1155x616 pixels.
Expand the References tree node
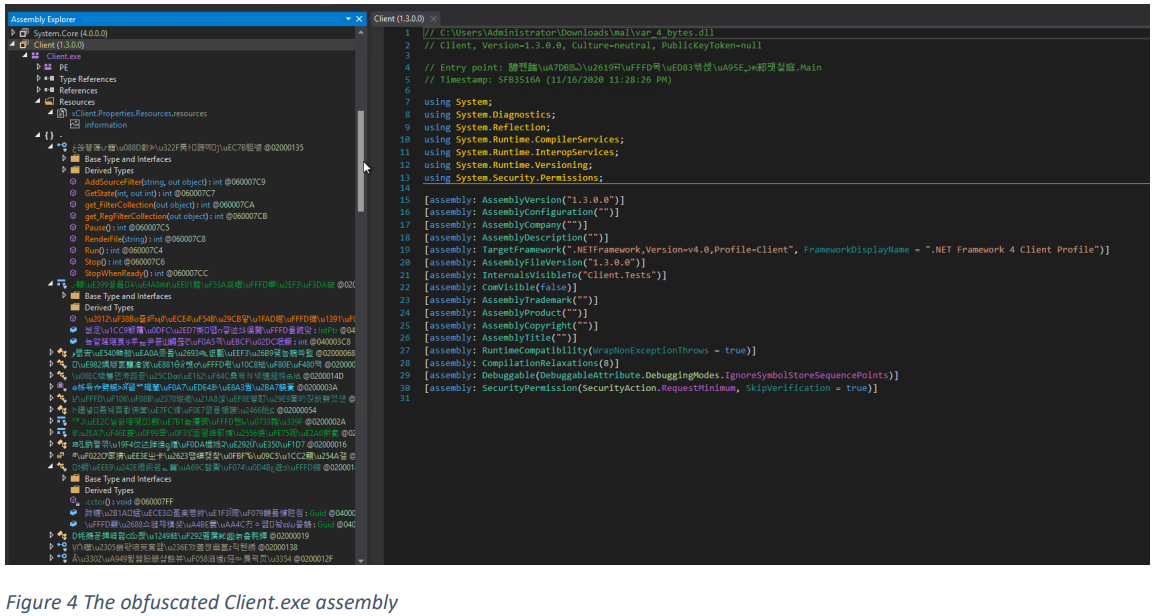click(38, 90)
